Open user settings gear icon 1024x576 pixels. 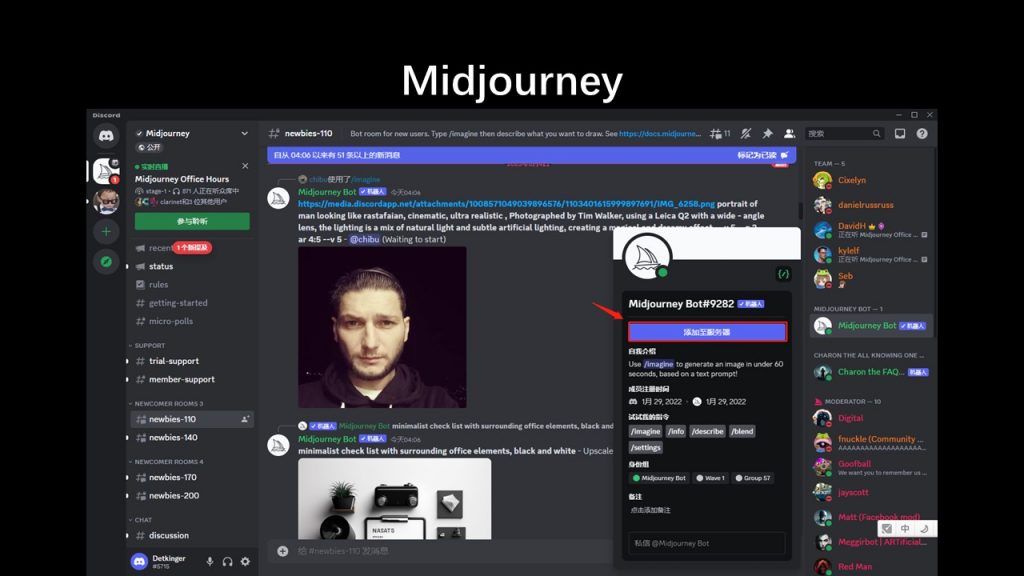245,561
